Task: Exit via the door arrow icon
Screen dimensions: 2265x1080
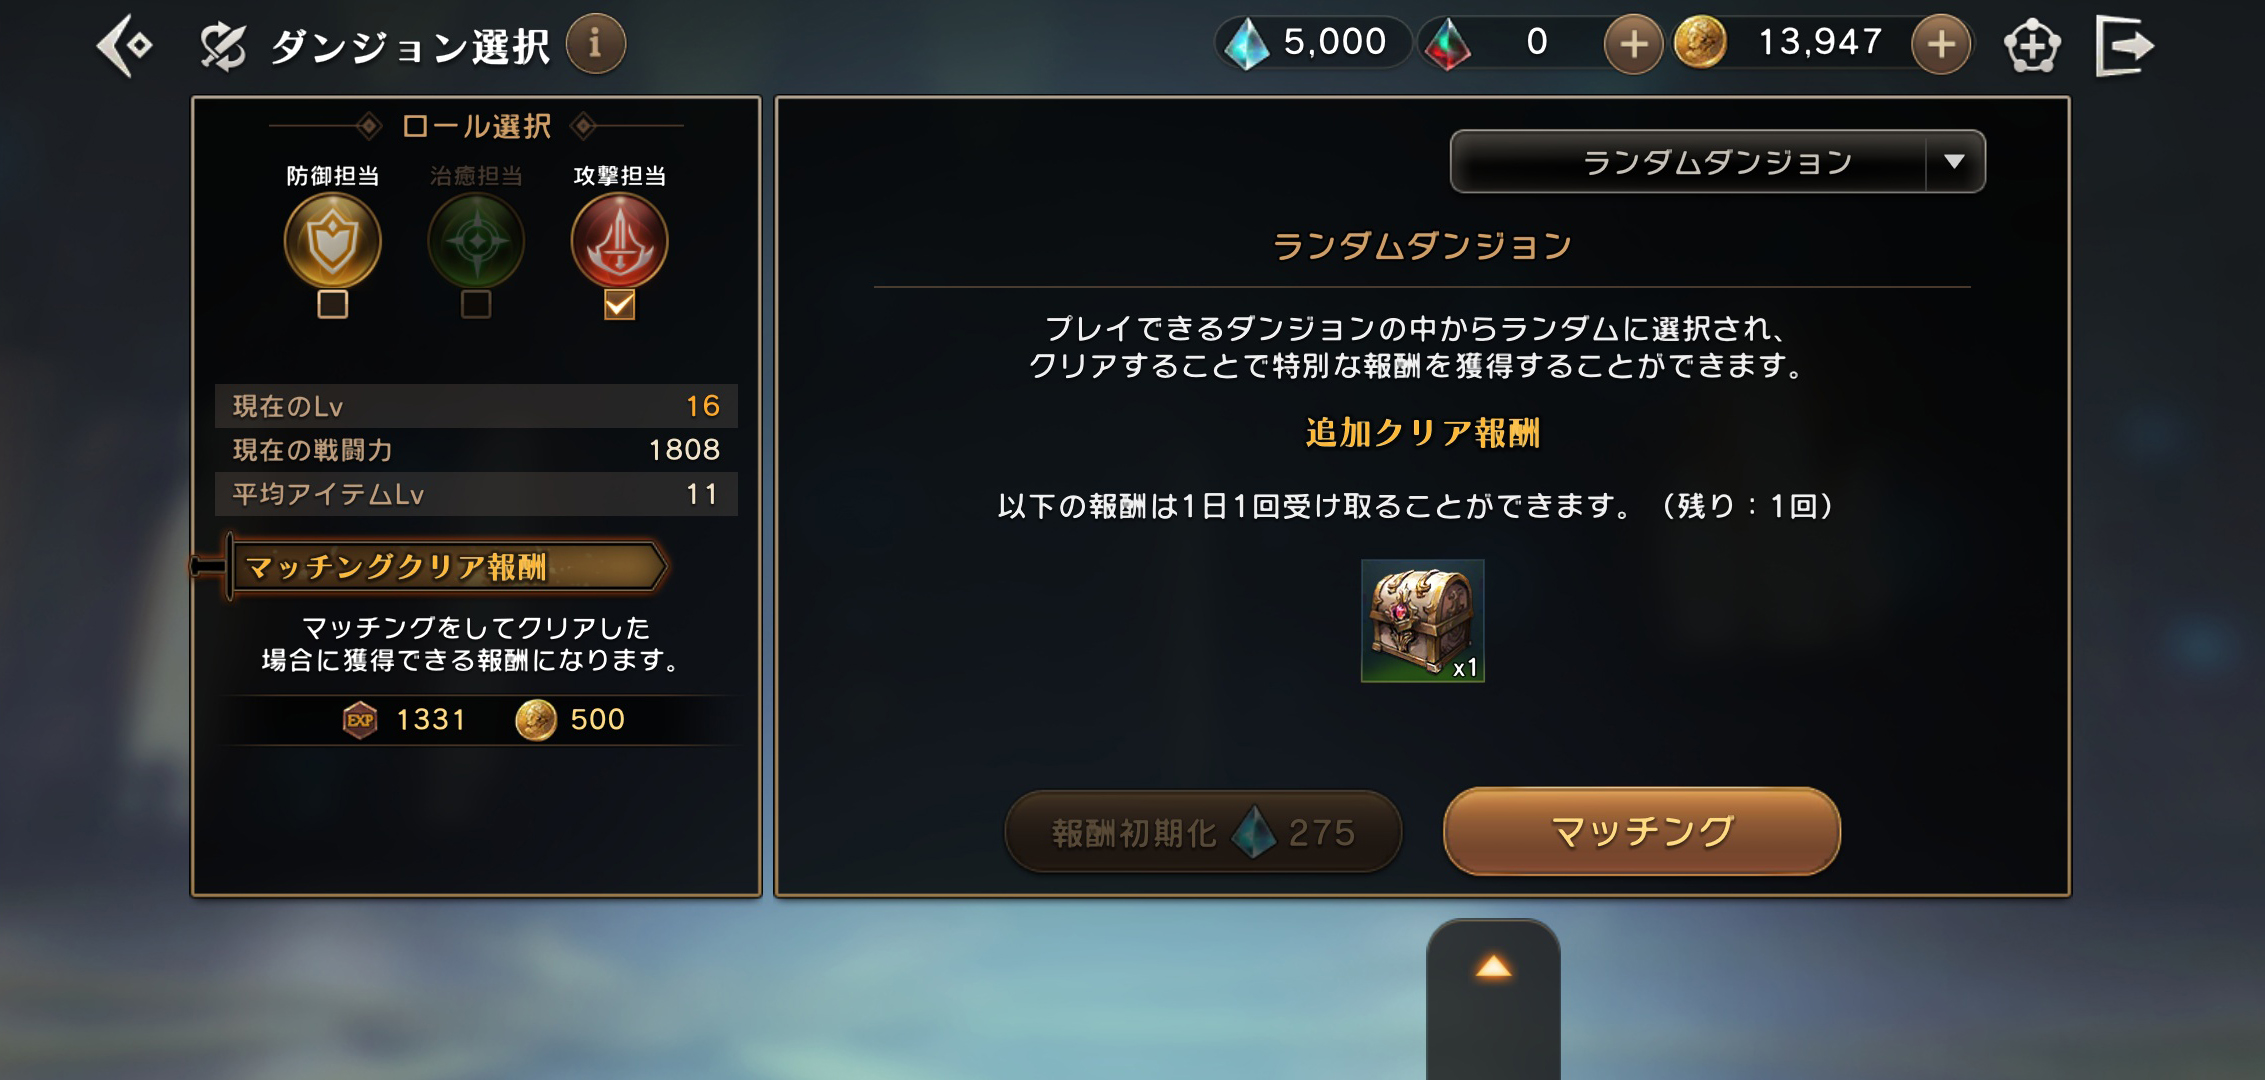Action: 2125,45
